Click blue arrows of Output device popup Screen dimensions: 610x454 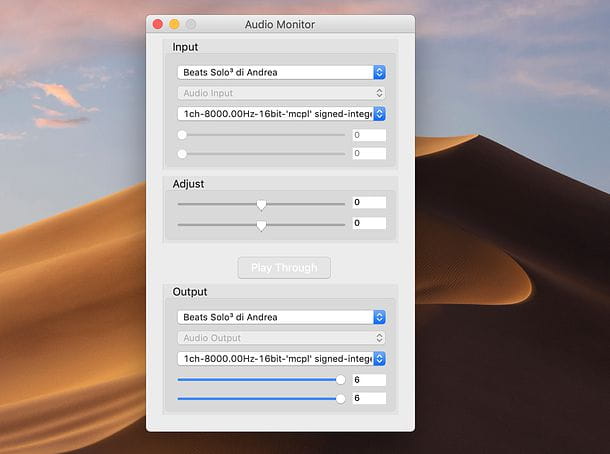379,317
